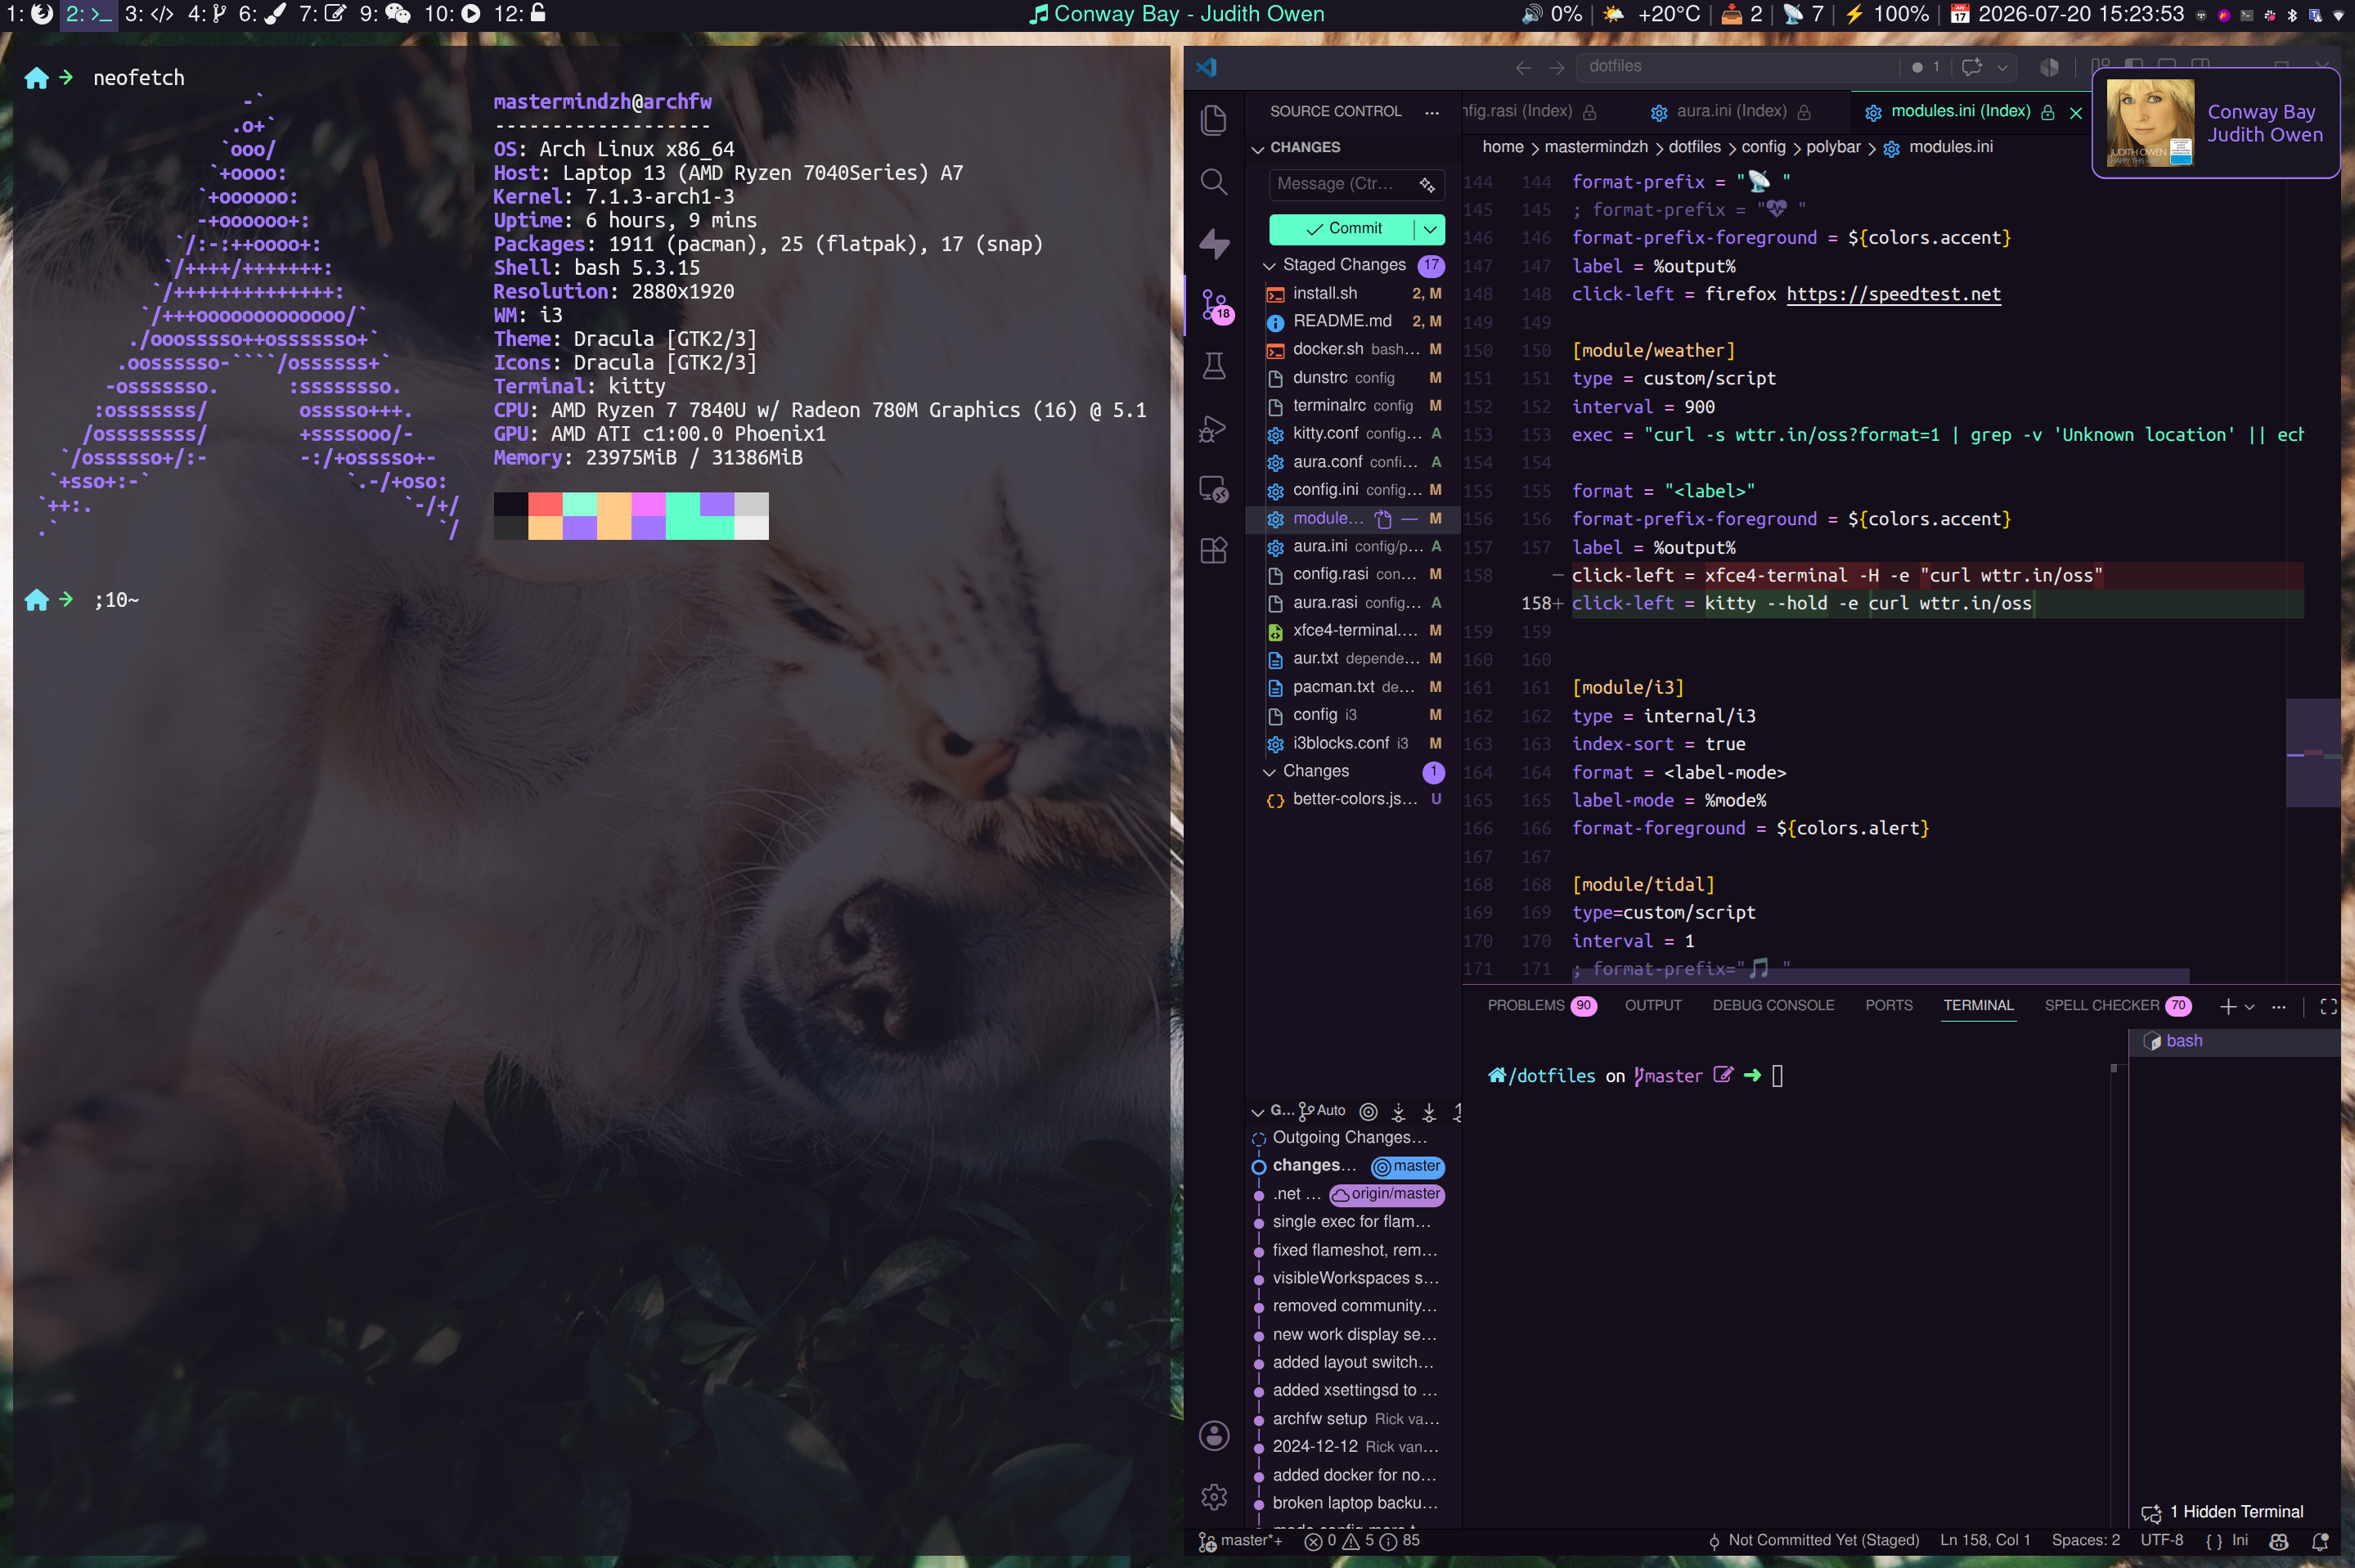Open Copilot status icon in the status bar
The image size is (2355, 1568).
coord(2279,1541)
